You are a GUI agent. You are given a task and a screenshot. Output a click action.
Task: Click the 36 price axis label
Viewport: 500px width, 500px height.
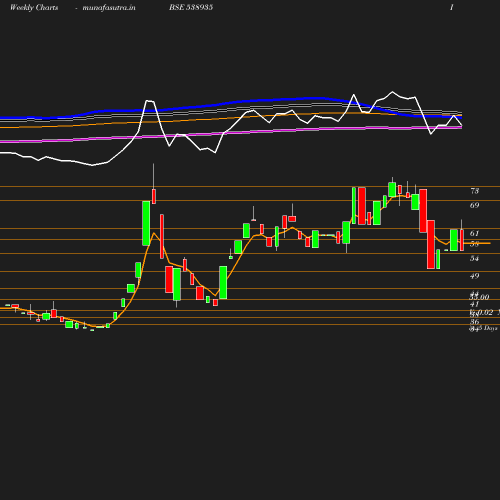474,322
